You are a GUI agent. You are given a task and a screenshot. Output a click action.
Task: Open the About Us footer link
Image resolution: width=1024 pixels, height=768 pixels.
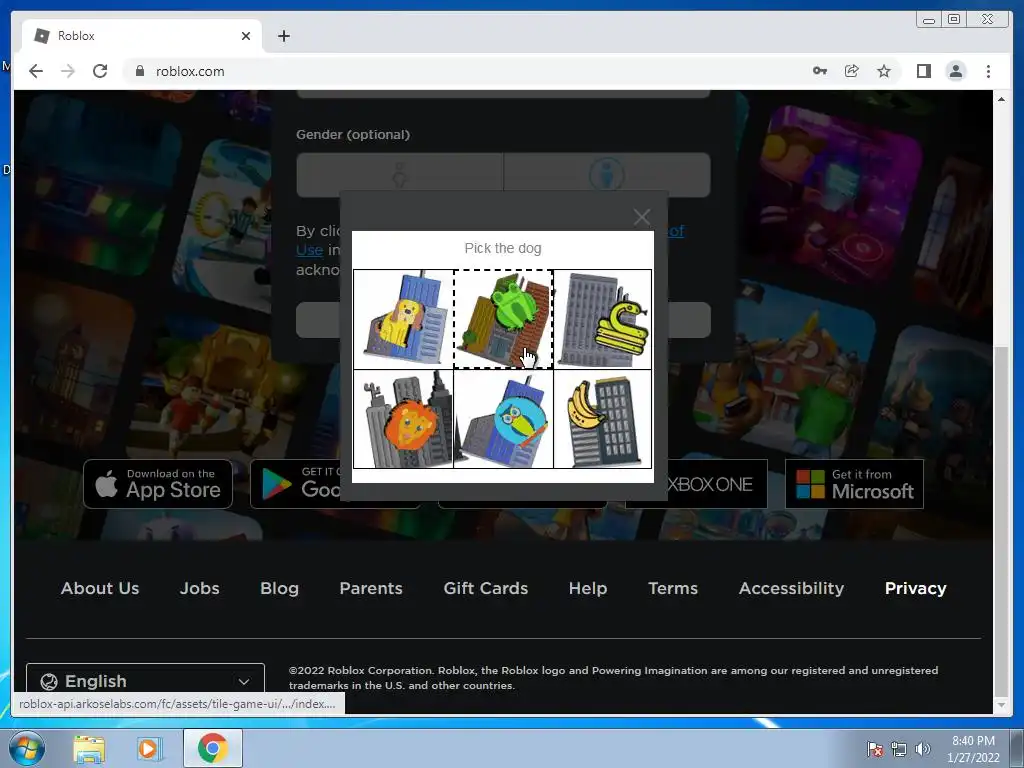pyautogui.click(x=100, y=588)
